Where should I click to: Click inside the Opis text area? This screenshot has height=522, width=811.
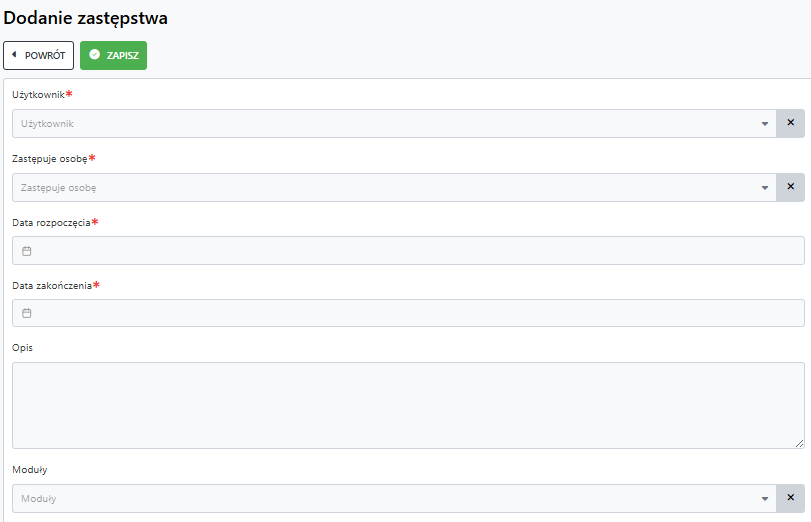click(408, 405)
